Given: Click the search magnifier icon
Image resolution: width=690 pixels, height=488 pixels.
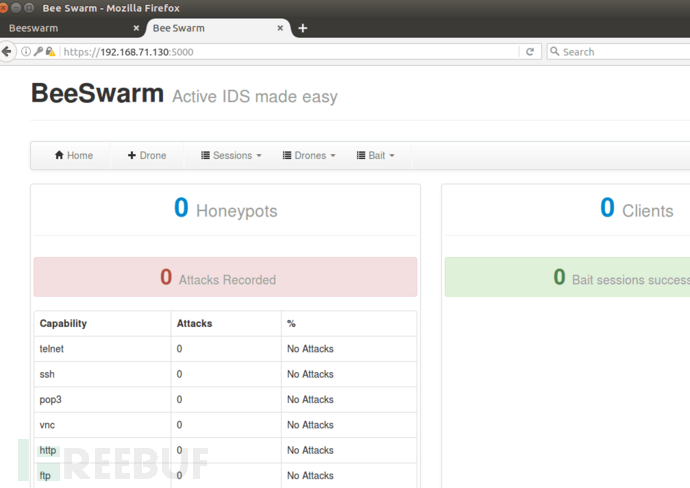Looking at the screenshot, I should [555, 51].
